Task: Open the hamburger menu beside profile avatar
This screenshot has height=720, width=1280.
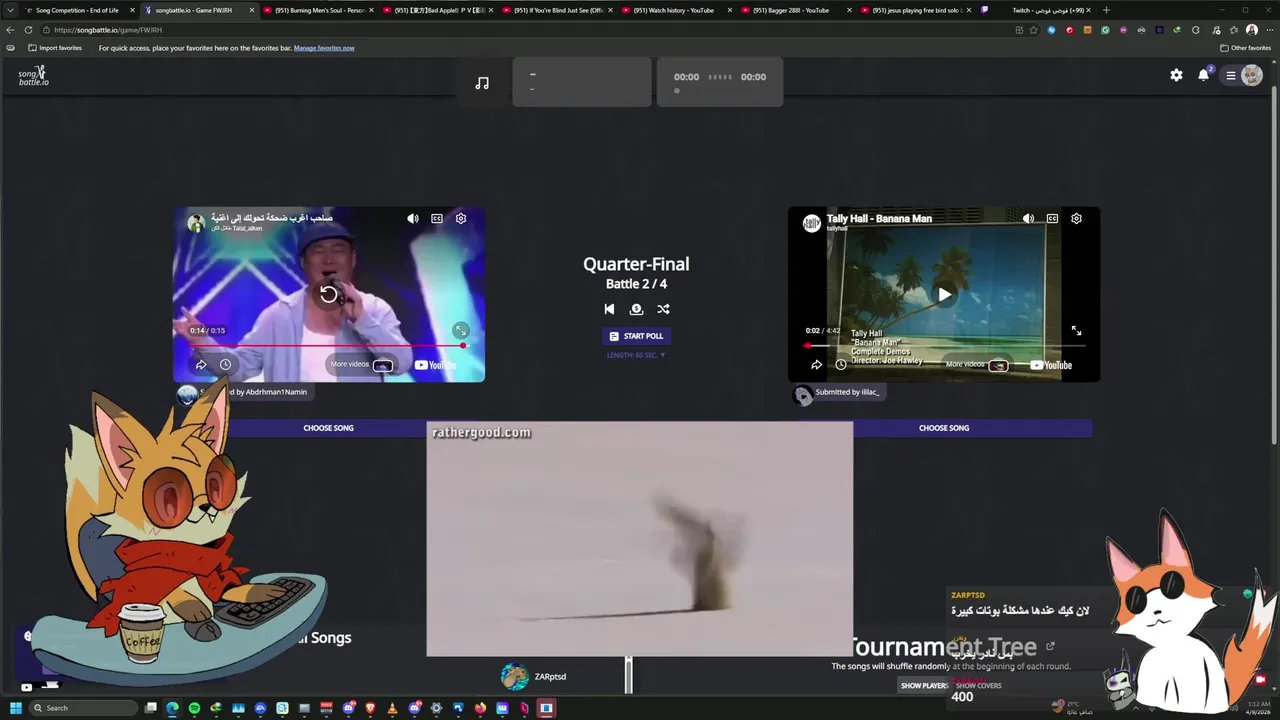Action: click(x=1231, y=75)
